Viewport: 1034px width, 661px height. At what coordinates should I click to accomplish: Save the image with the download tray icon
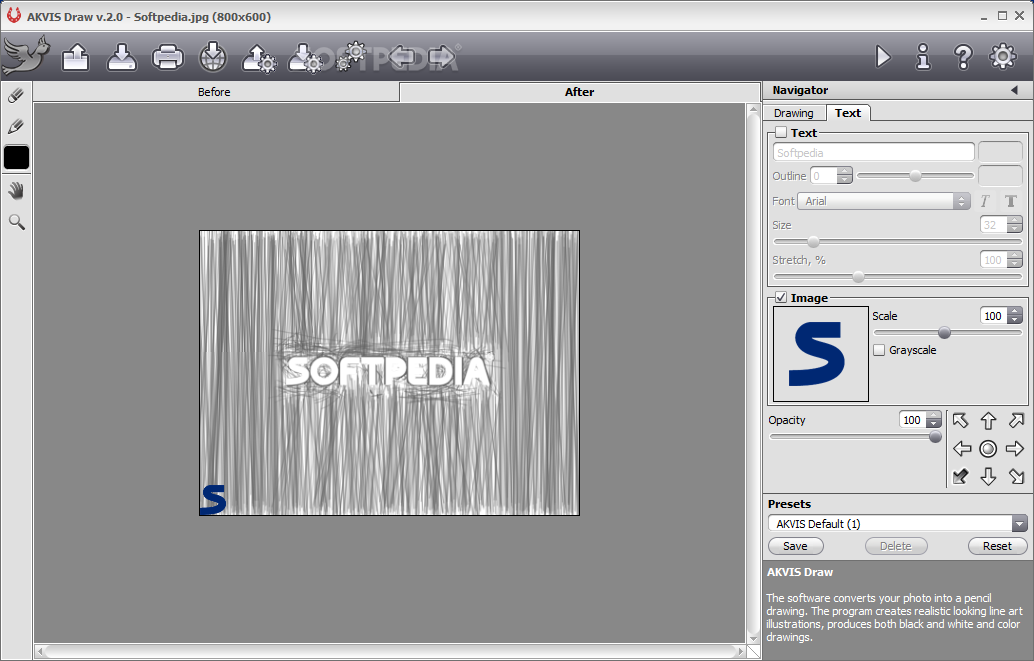coord(122,57)
